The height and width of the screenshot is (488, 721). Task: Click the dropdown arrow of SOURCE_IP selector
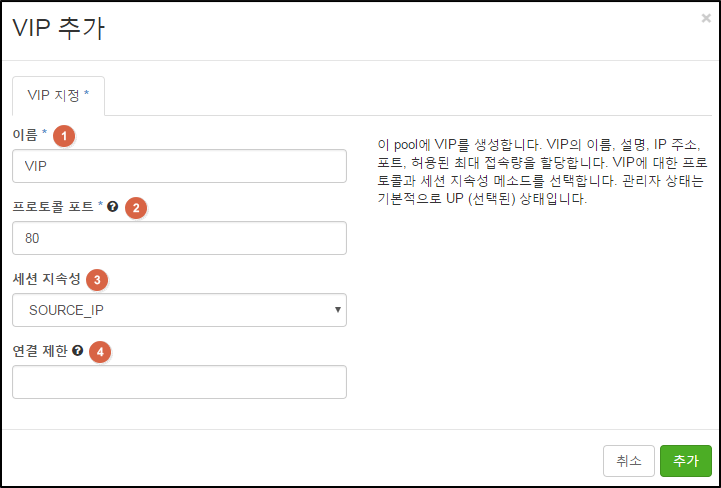(x=338, y=310)
